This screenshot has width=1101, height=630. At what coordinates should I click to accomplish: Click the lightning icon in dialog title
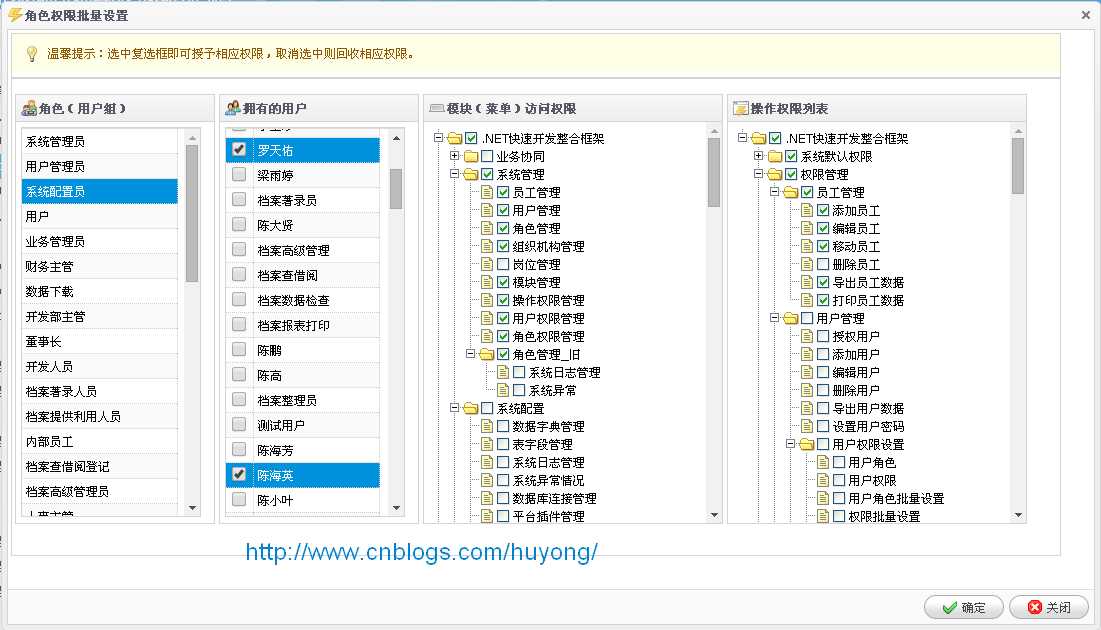click(x=15, y=15)
